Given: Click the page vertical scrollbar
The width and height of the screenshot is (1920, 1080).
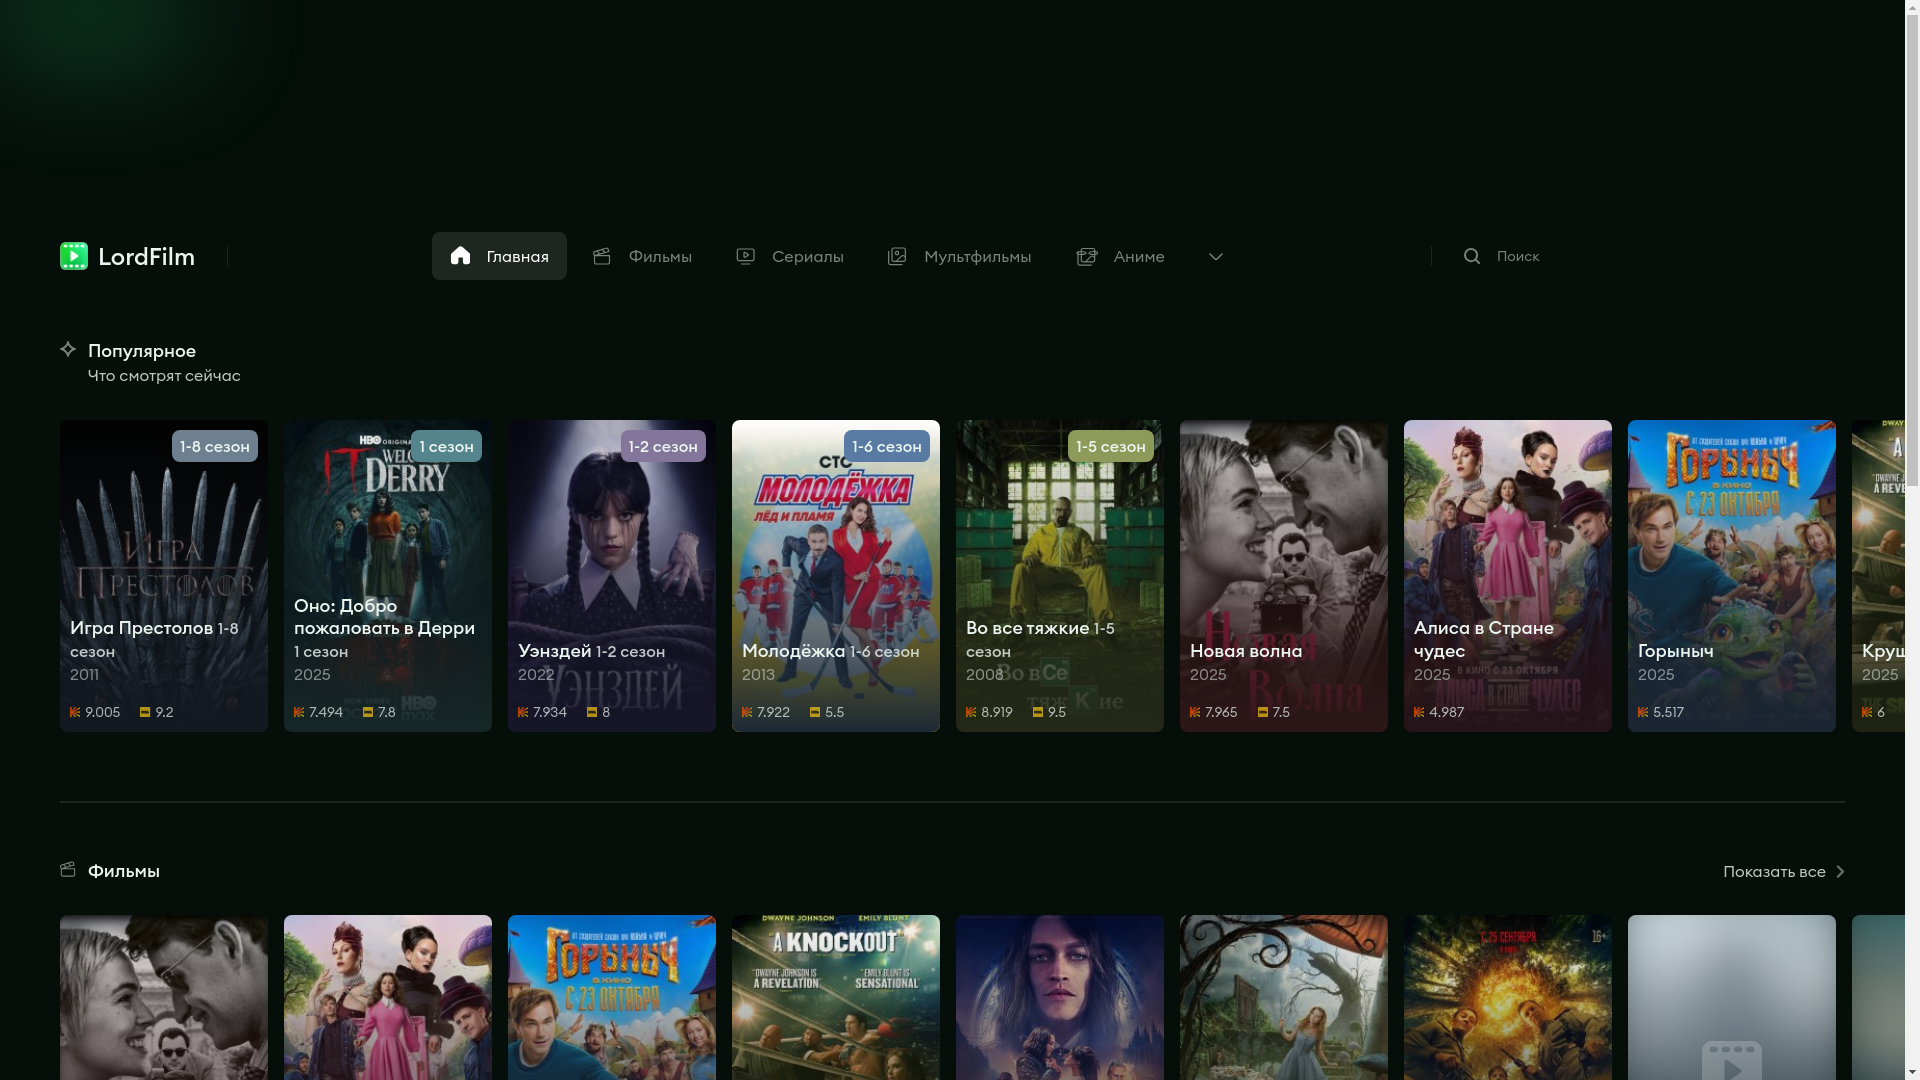Looking at the screenshot, I should [1912, 540].
